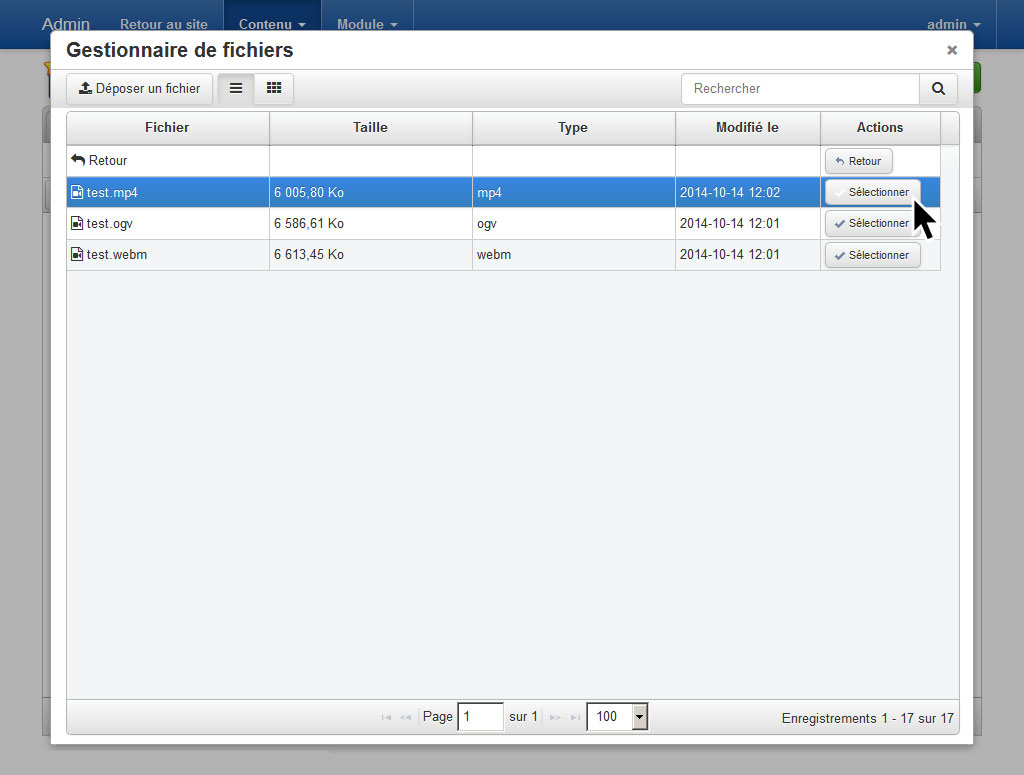Screen dimensions: 1024x775
Task: Switch to list view icon
Action: pos(236,88)
